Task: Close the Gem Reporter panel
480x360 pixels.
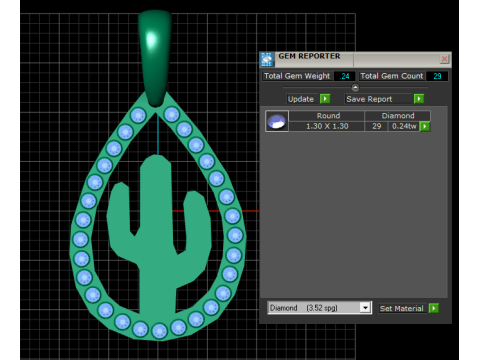Action: 444,59
